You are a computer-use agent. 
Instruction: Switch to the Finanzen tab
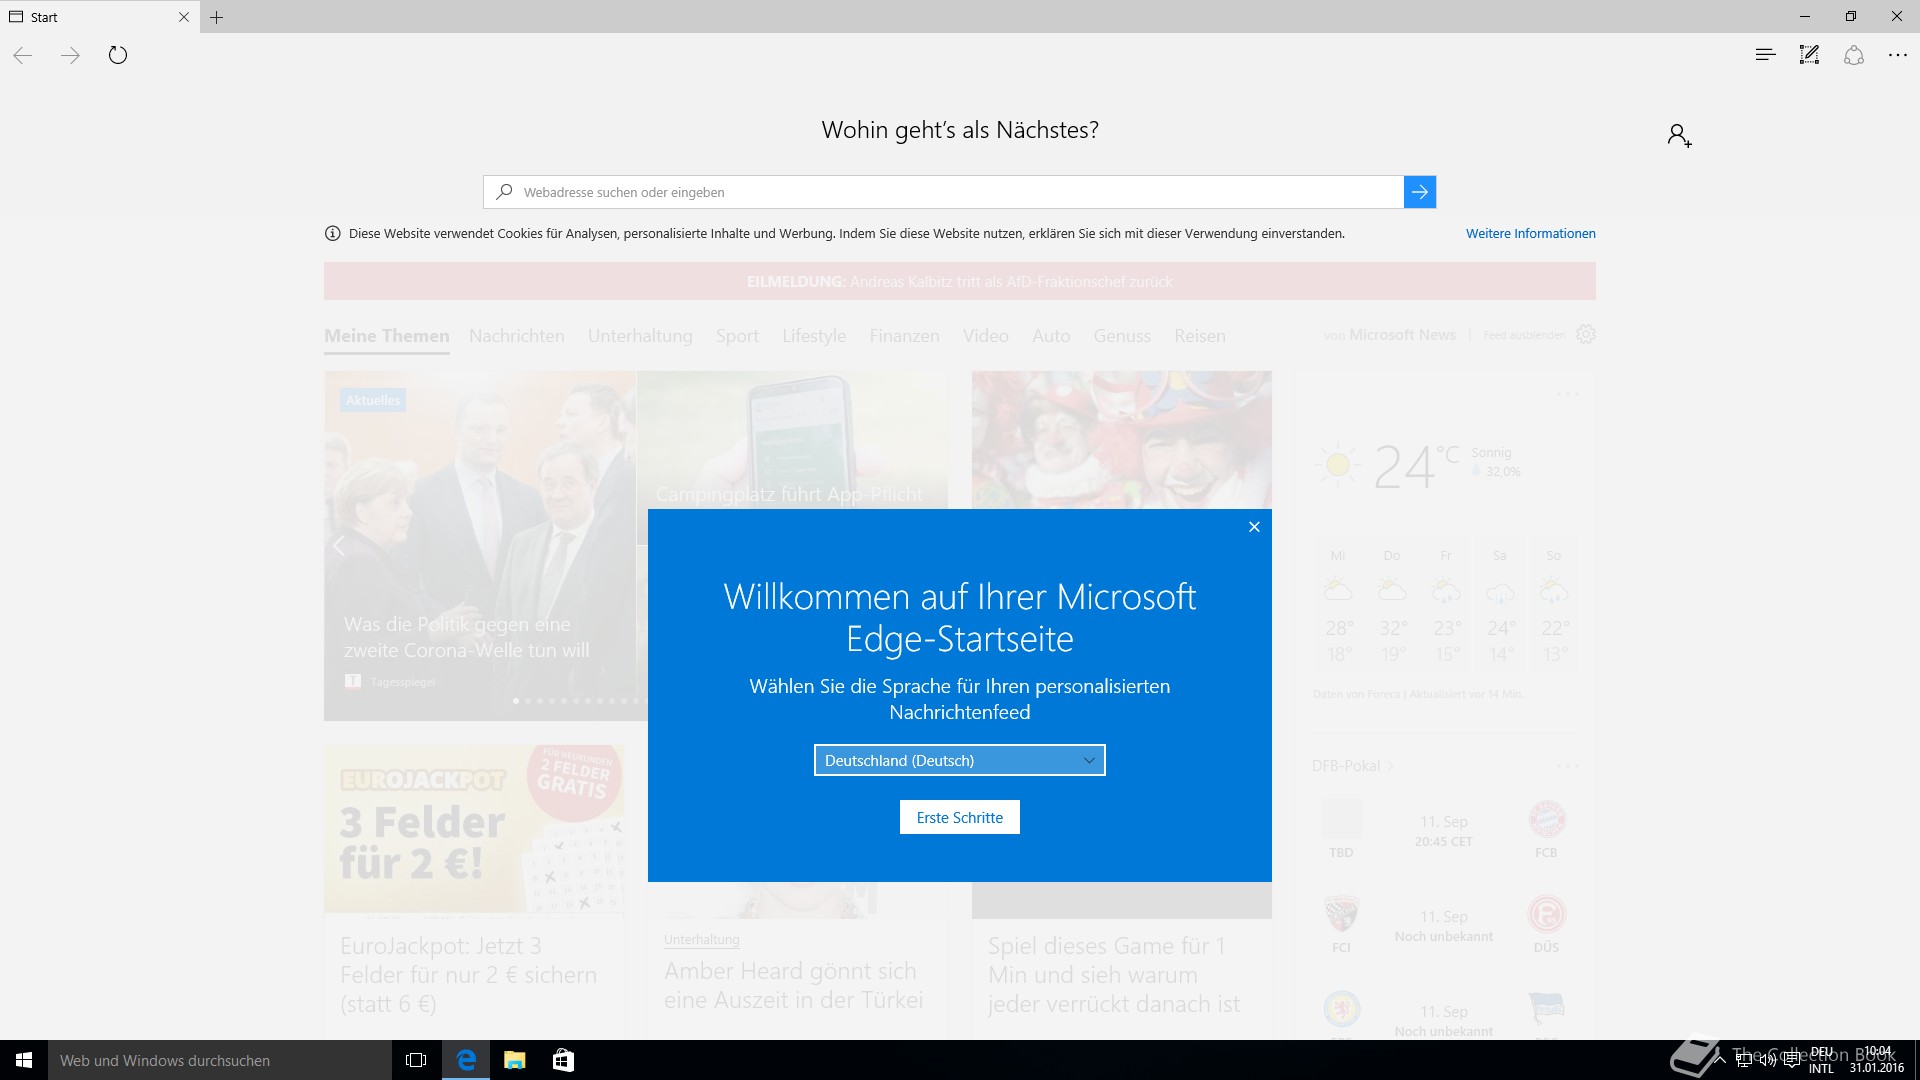[904, 336]
